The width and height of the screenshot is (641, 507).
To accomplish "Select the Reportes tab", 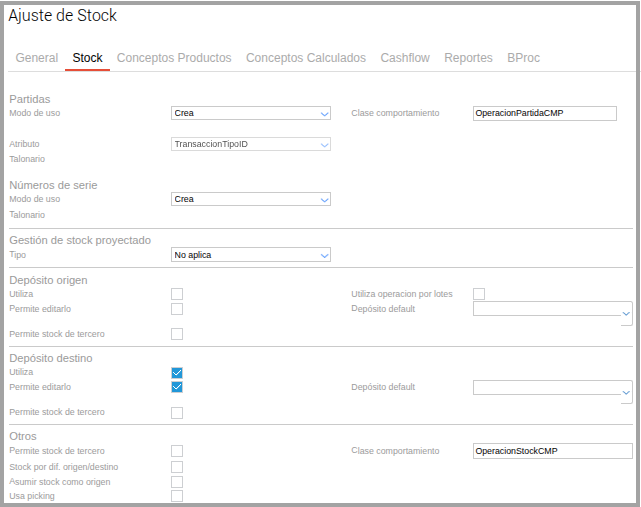I will [468, 58].
